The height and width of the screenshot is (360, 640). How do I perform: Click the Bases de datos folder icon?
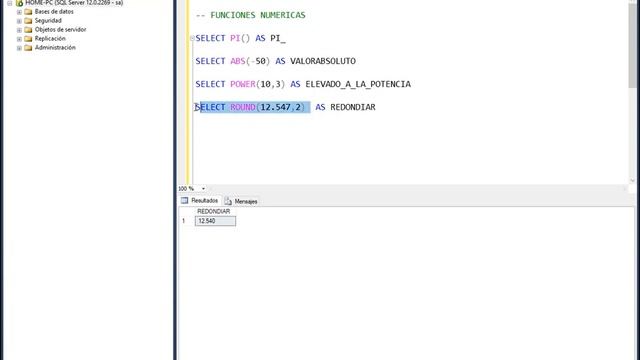click(28, 12)
